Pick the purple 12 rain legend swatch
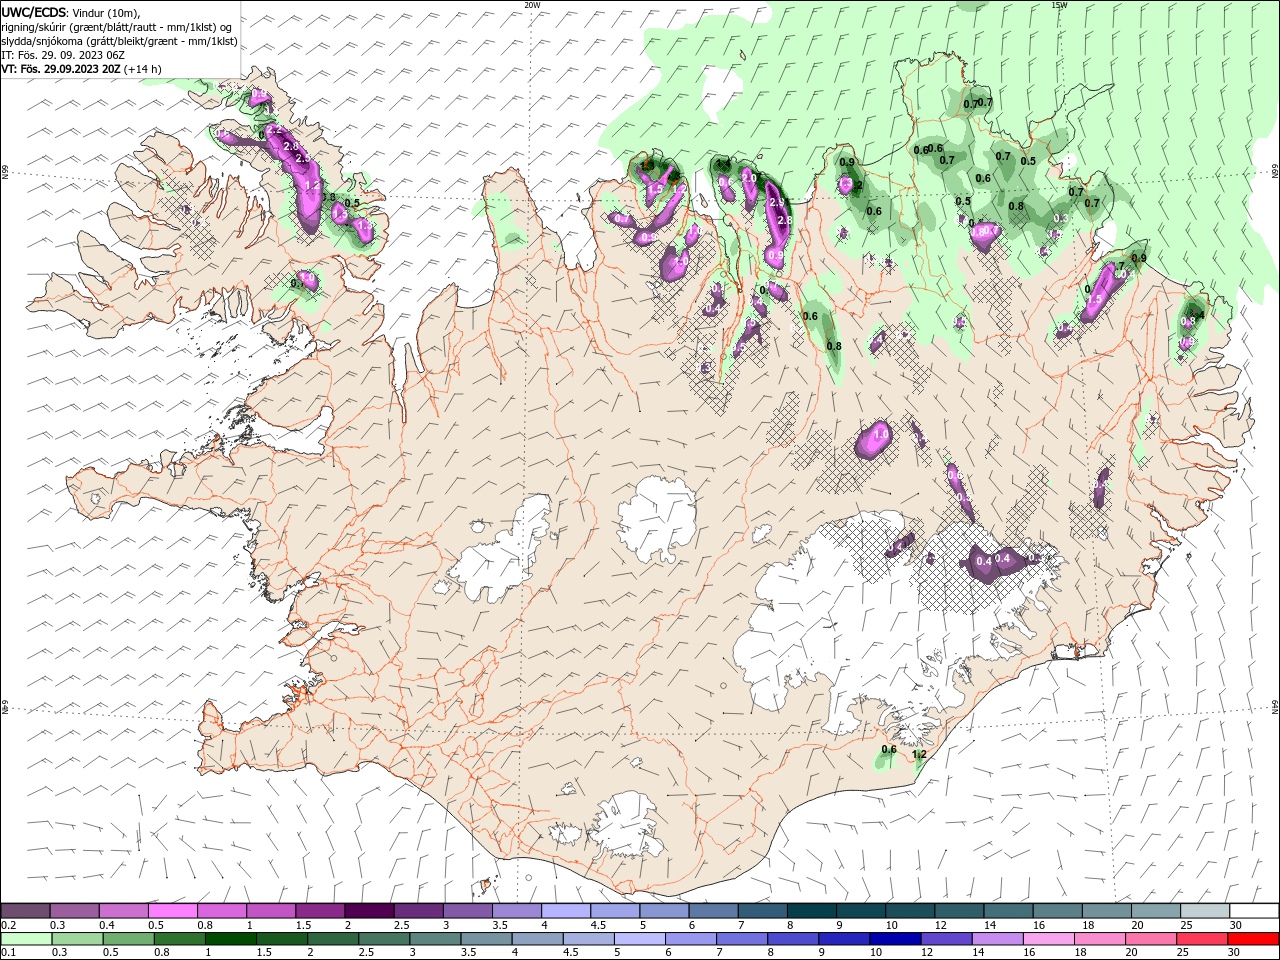The image size is (1280, 960). point(945,939)
